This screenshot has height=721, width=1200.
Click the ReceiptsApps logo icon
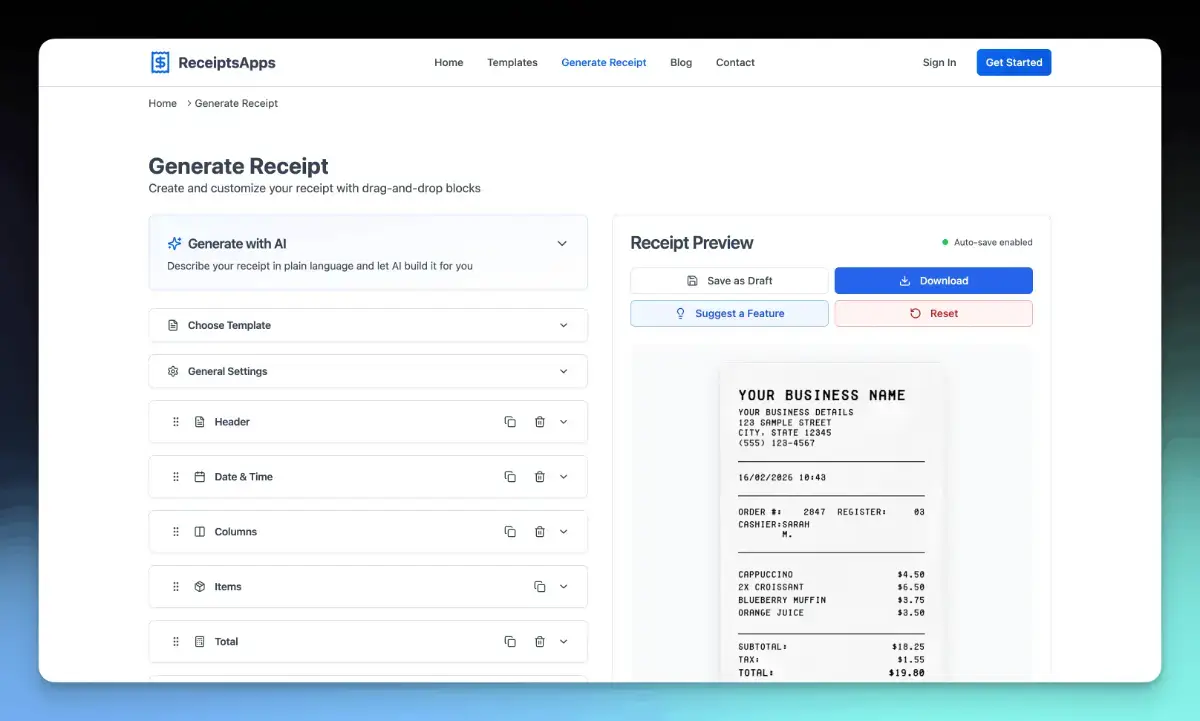(x=160, y=62)
